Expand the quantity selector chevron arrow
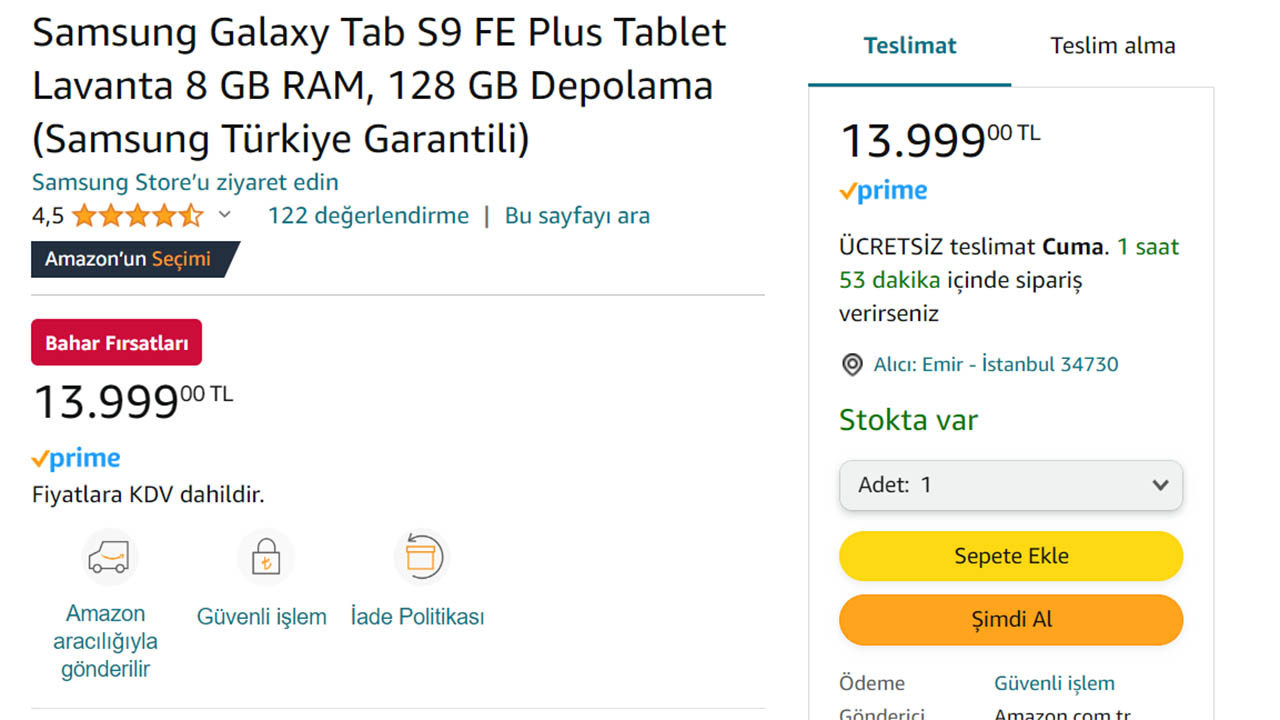This screenshot has height=720, width=1280. pos(1160,485)
